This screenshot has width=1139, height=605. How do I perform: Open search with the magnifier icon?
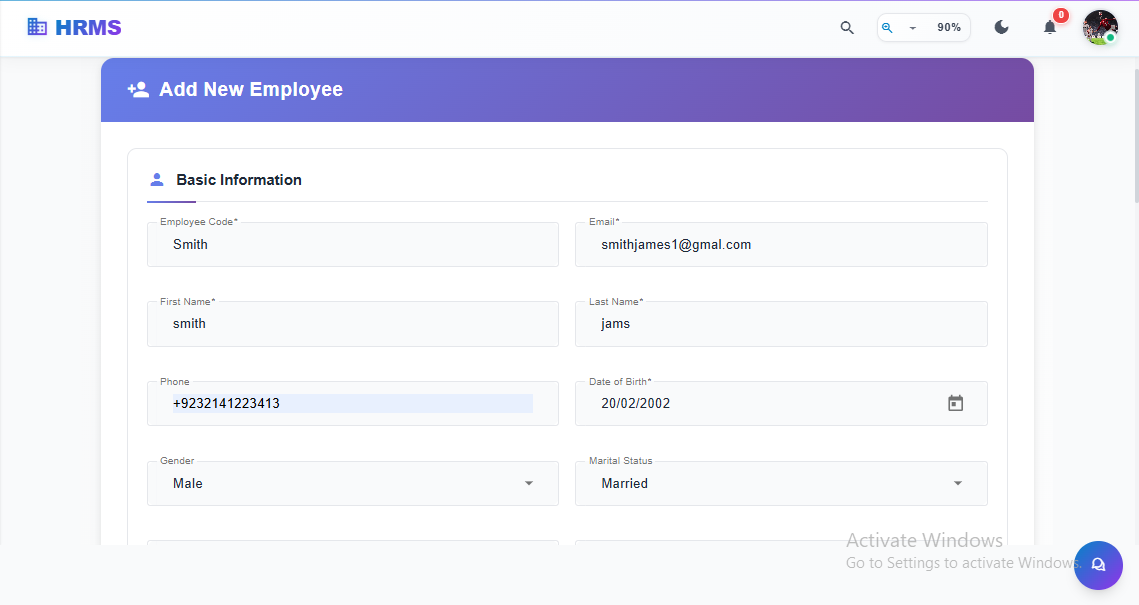click(x=847, y=28)
